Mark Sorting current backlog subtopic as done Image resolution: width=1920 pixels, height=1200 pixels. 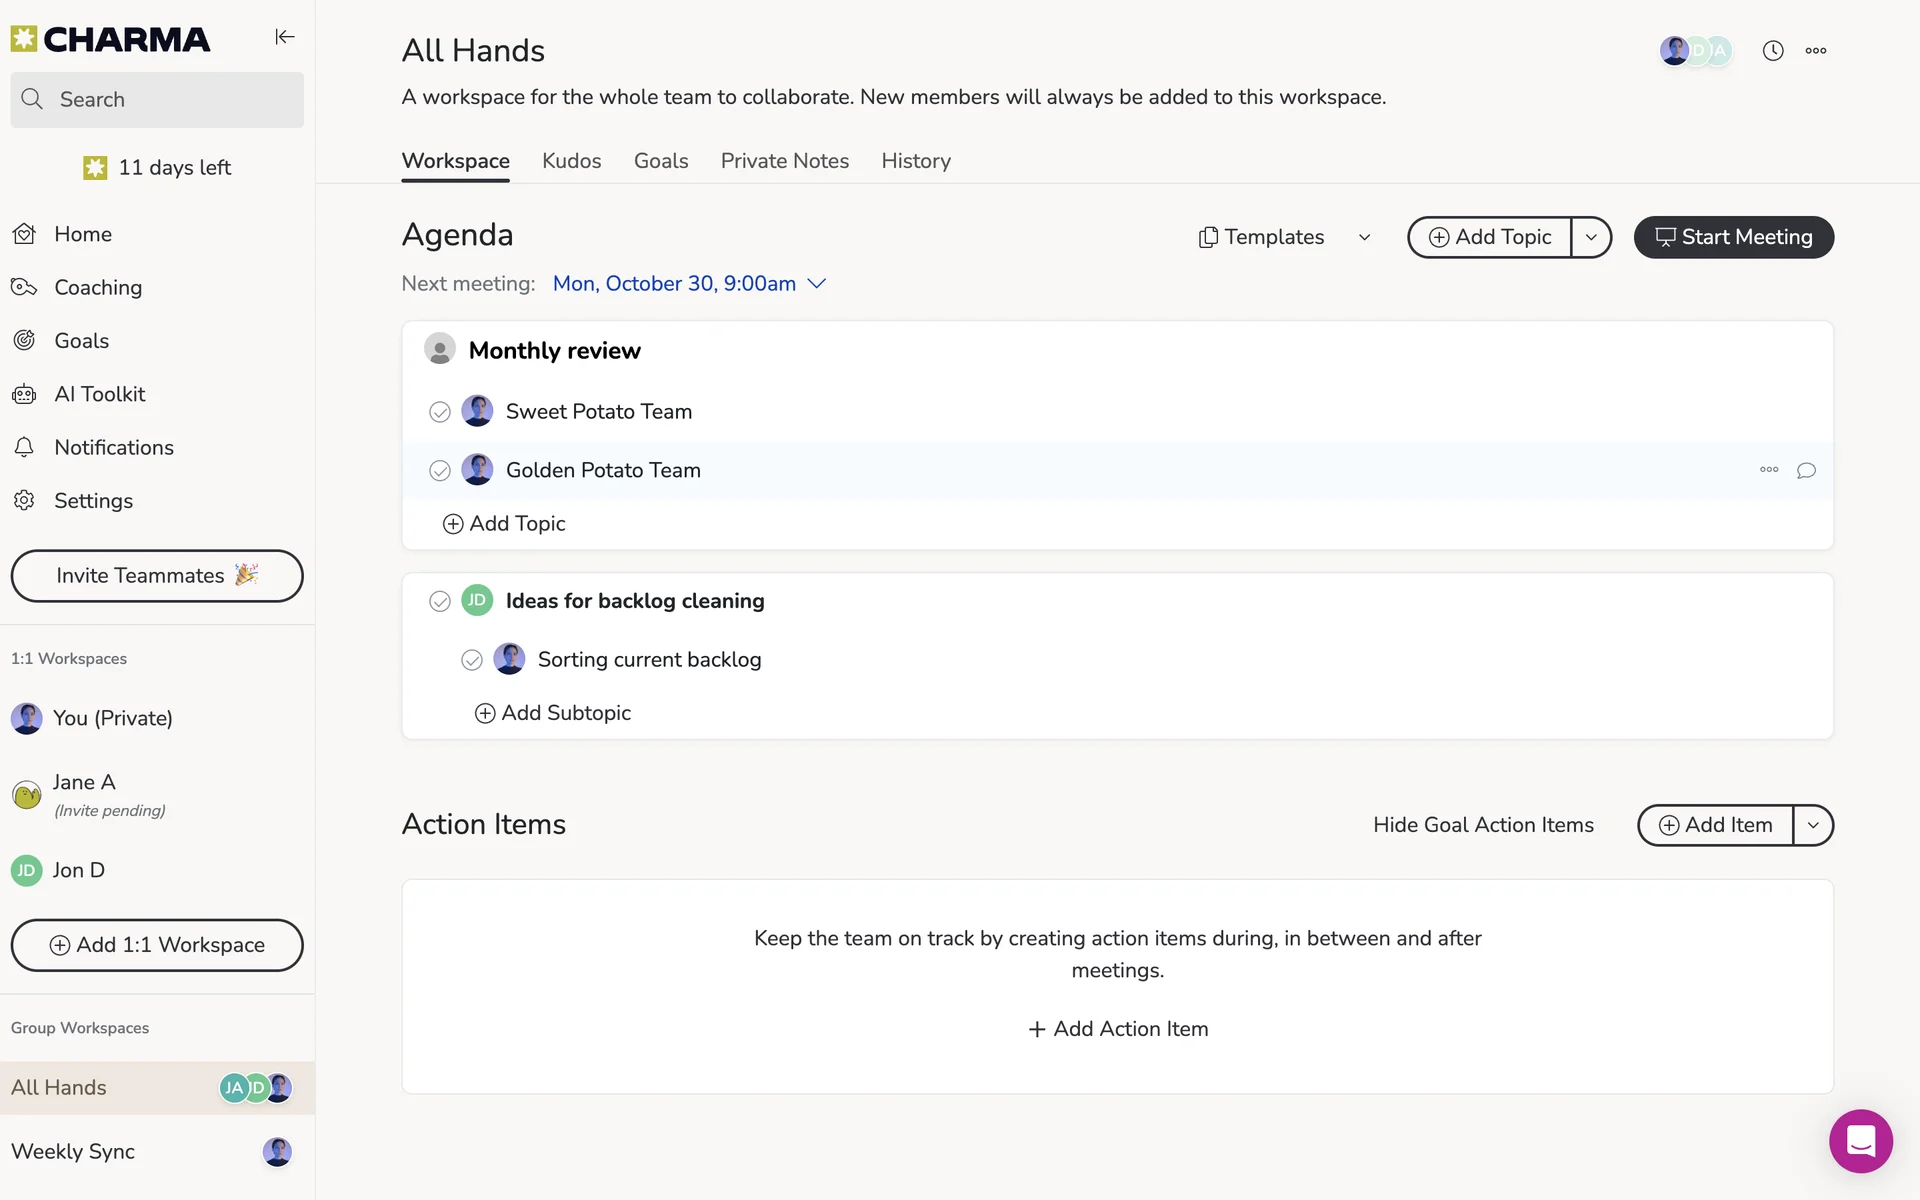472,660
